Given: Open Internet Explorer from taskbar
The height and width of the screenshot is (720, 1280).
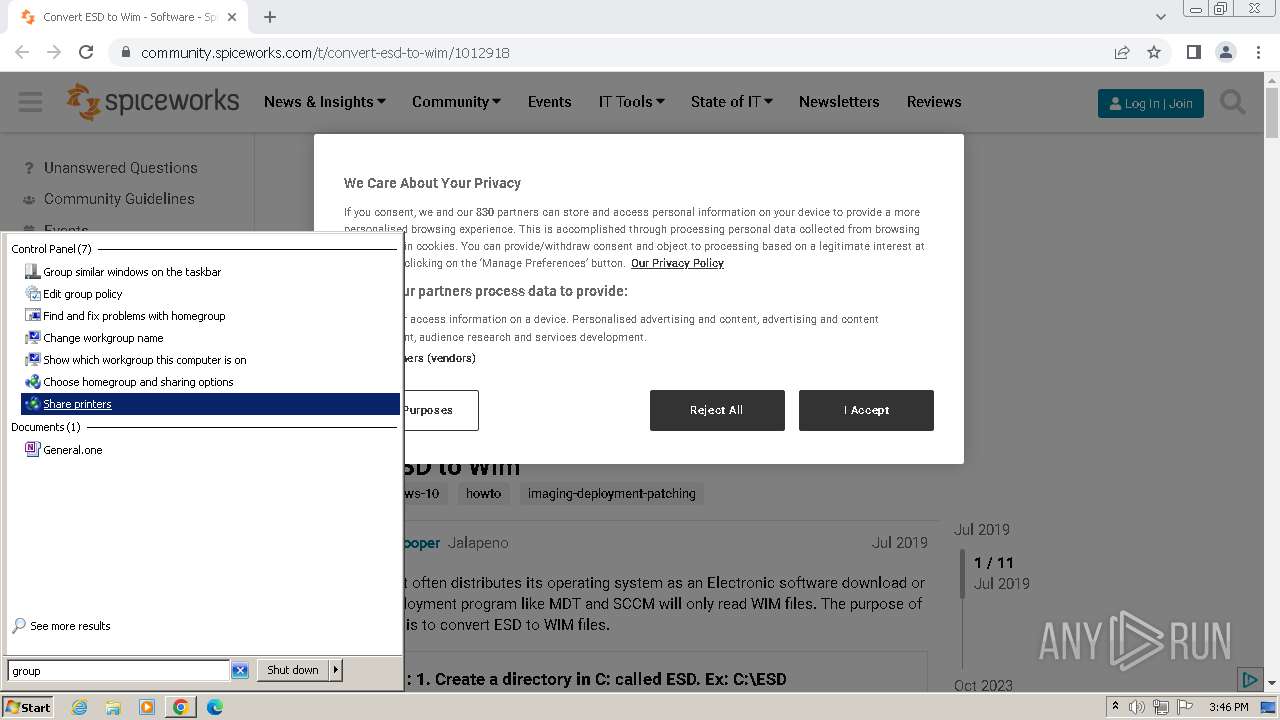Looking at the screenshot, I should 79,707.
